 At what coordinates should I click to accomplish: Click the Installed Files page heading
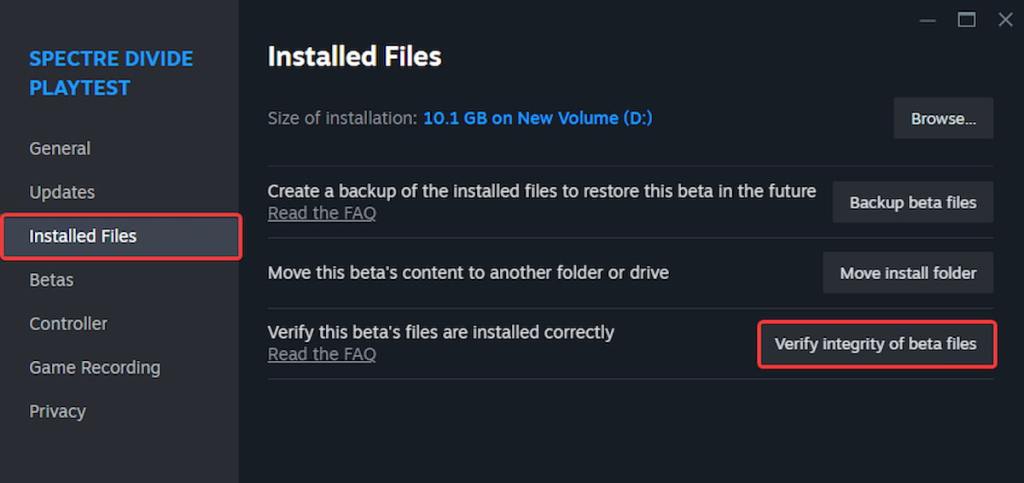[x=354, y=57]
